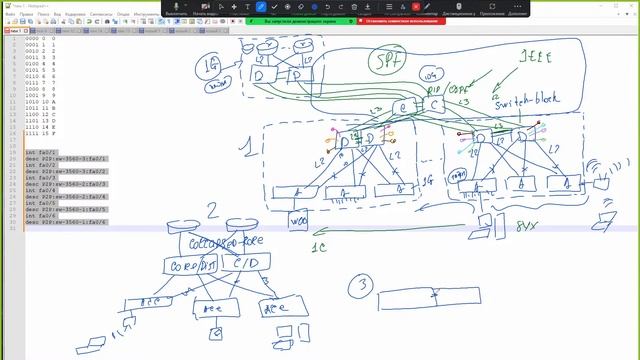Image resolution: width=640 pixels, height=360 pixels.
Task: Click Open file toolbar icon
Action: click(x=15, y=21)
